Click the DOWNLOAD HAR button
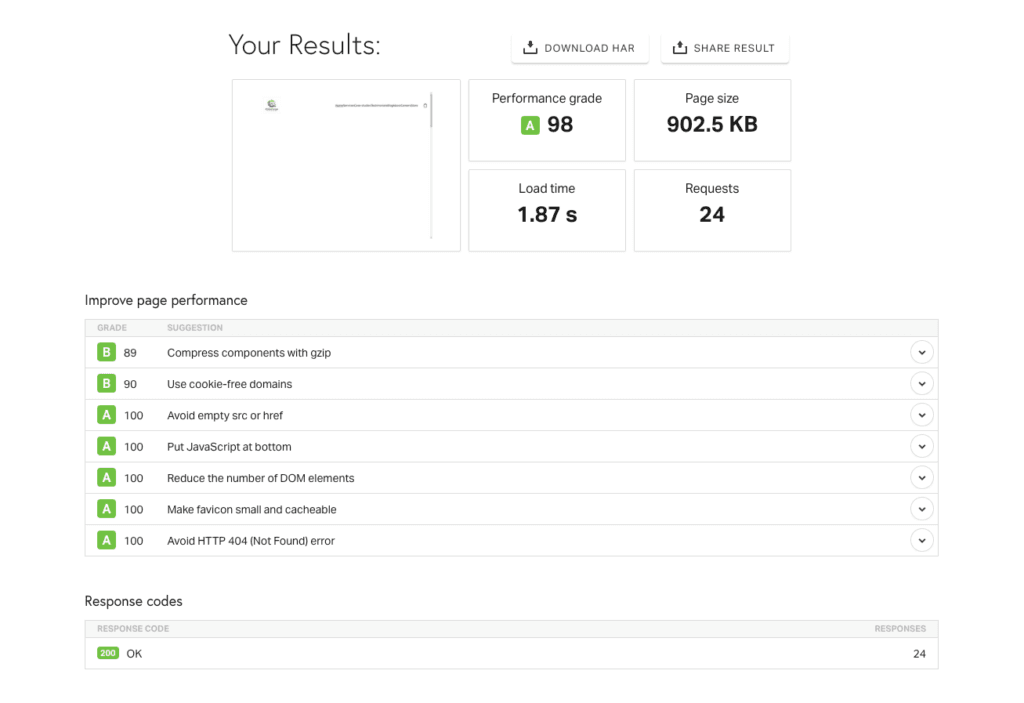The width and height of the screenshot is (1024, 703). tap(580, 46)
